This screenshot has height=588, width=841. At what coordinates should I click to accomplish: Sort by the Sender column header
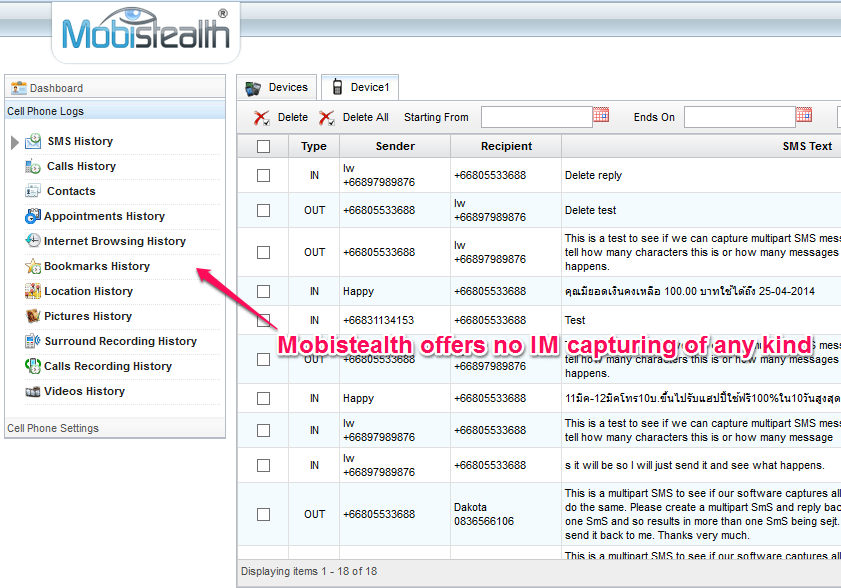(x=395, y=146)
